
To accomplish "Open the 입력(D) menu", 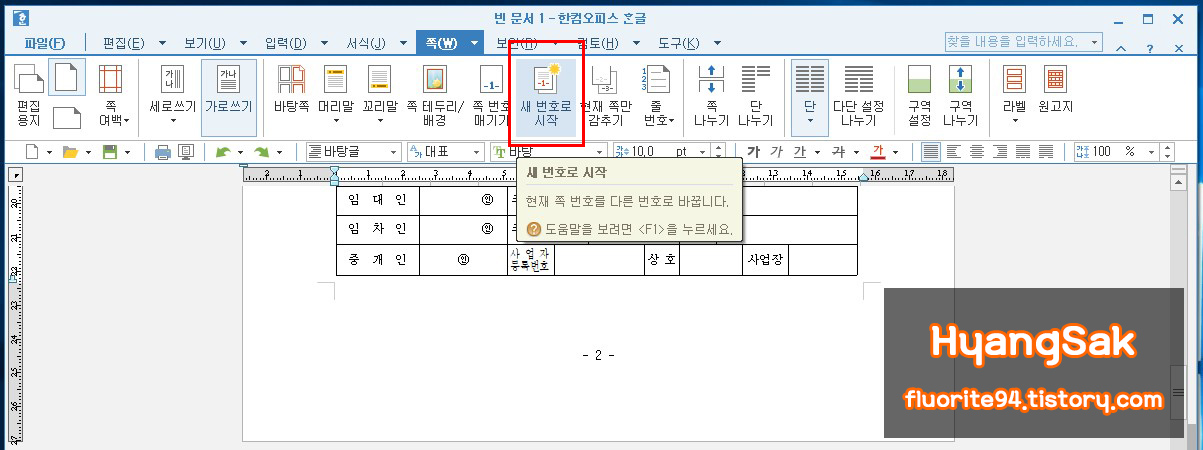I will click(x=286, y=43).
